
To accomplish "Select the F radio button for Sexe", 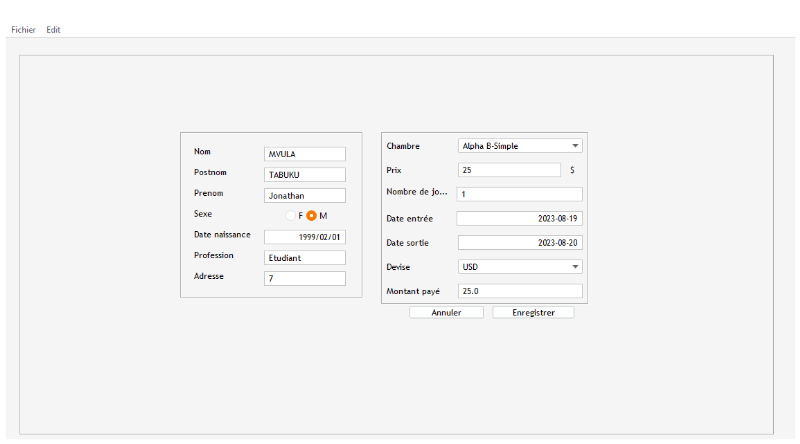I will [x=291, y=216].
